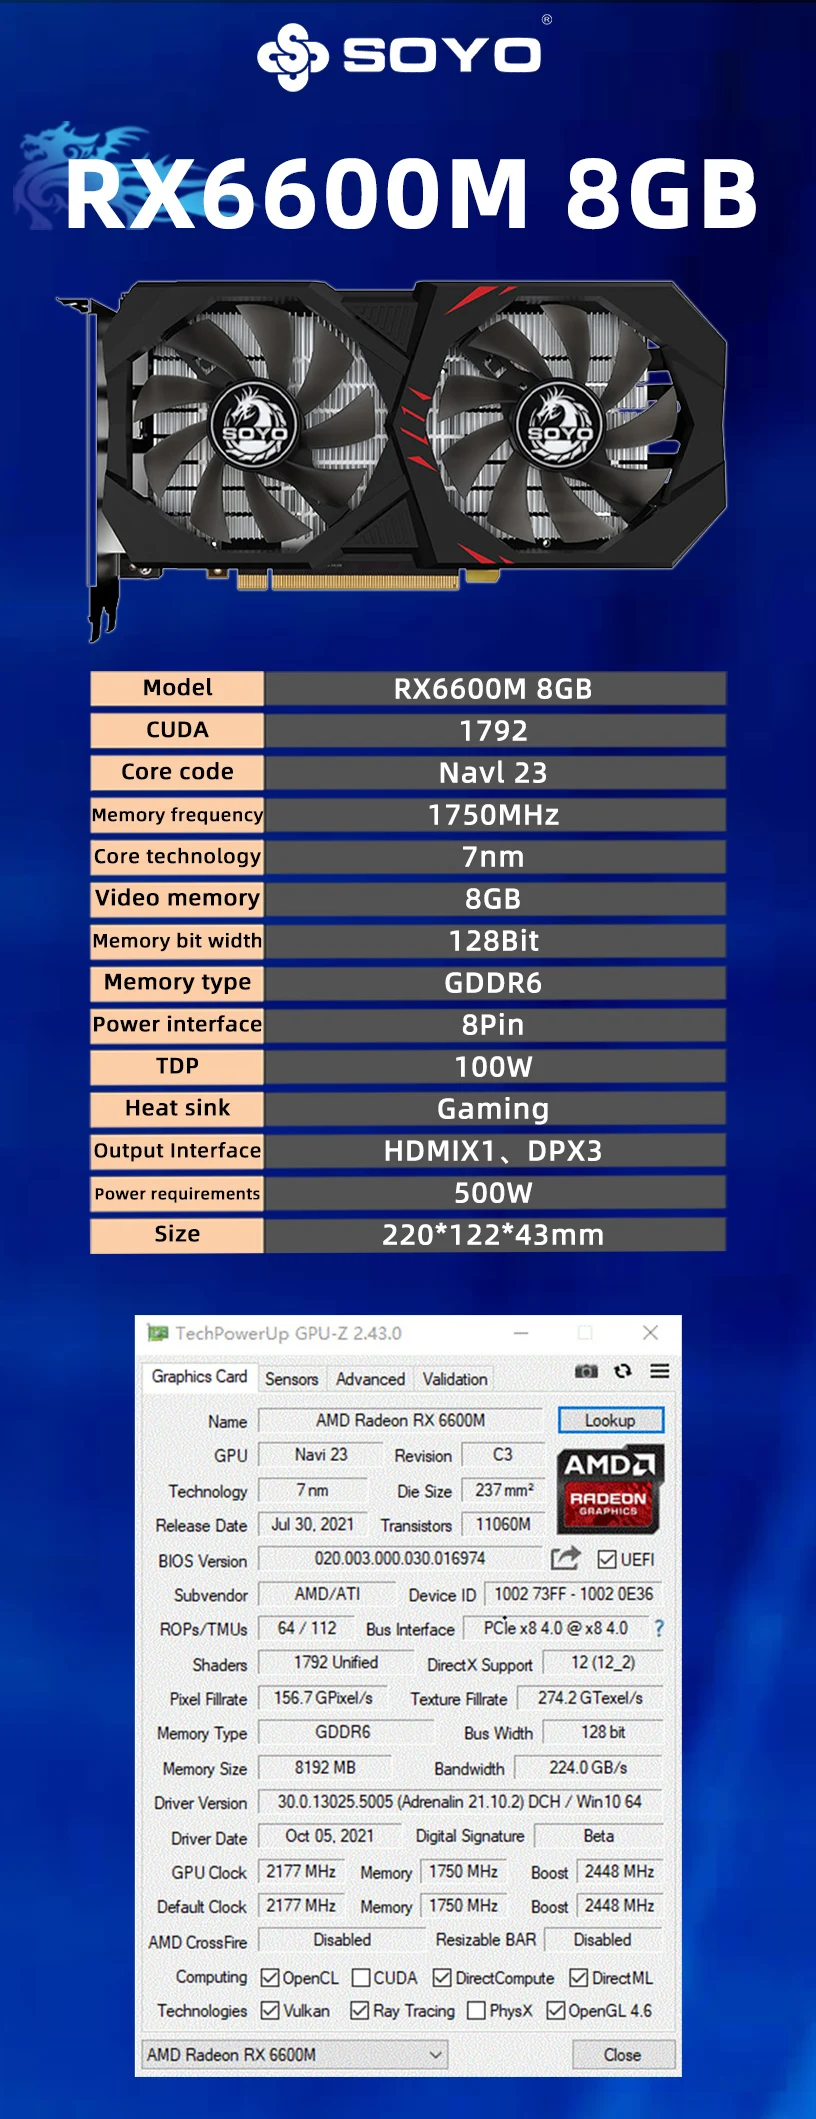Click the spec table TDP value 100W
The width and height of the screenshot is (816, 2119).
[494, 1067]
